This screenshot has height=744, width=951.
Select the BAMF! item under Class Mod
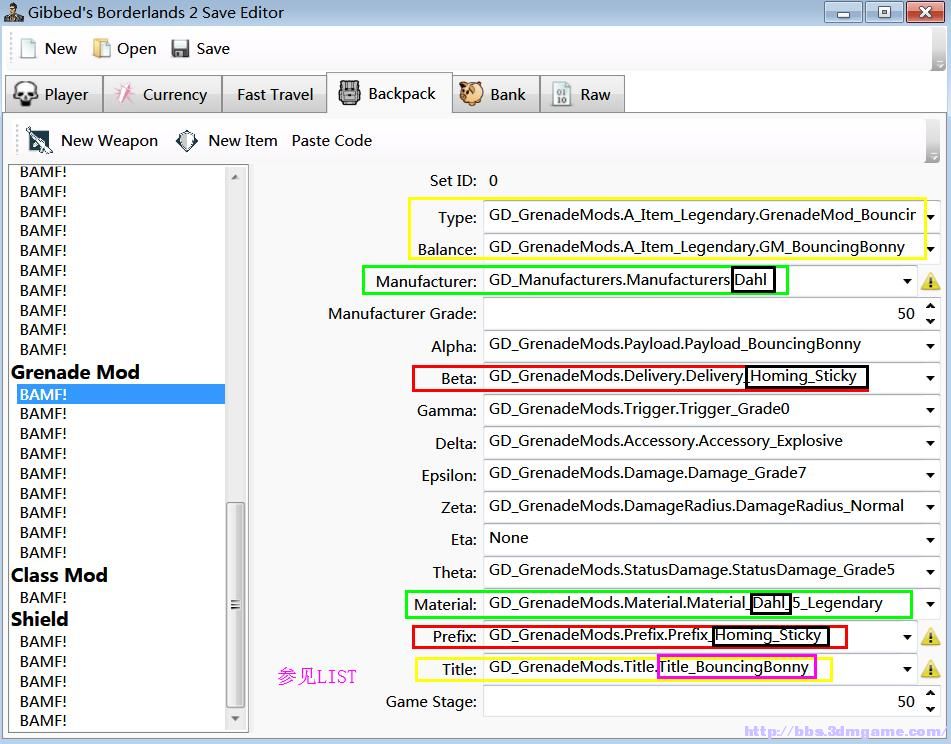click(x=43, y=598)
